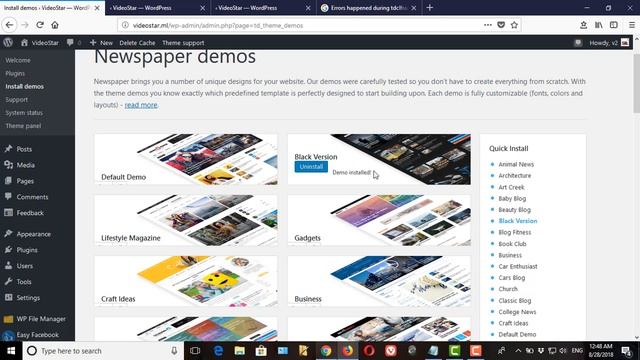Screen dimensions: 640x360
Task: Open the Firefox library icon
Action: coord(598,25)
